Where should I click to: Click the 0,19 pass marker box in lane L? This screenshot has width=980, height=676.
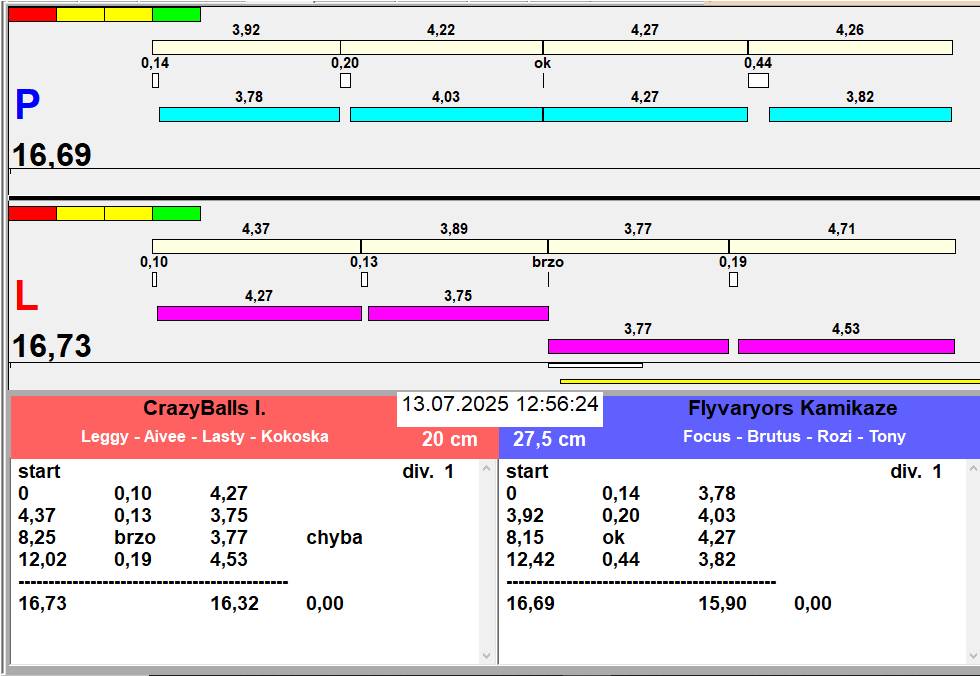click(733, 280)
